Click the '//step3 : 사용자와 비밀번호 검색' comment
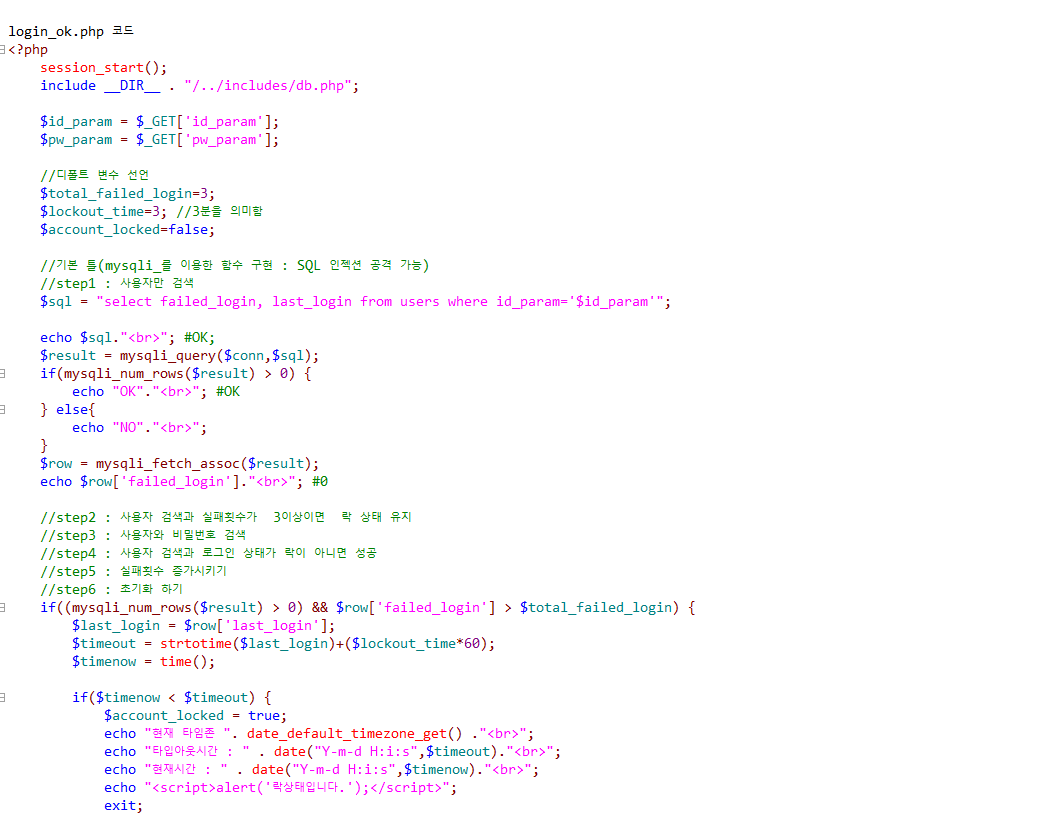 (x=143, y=535)
